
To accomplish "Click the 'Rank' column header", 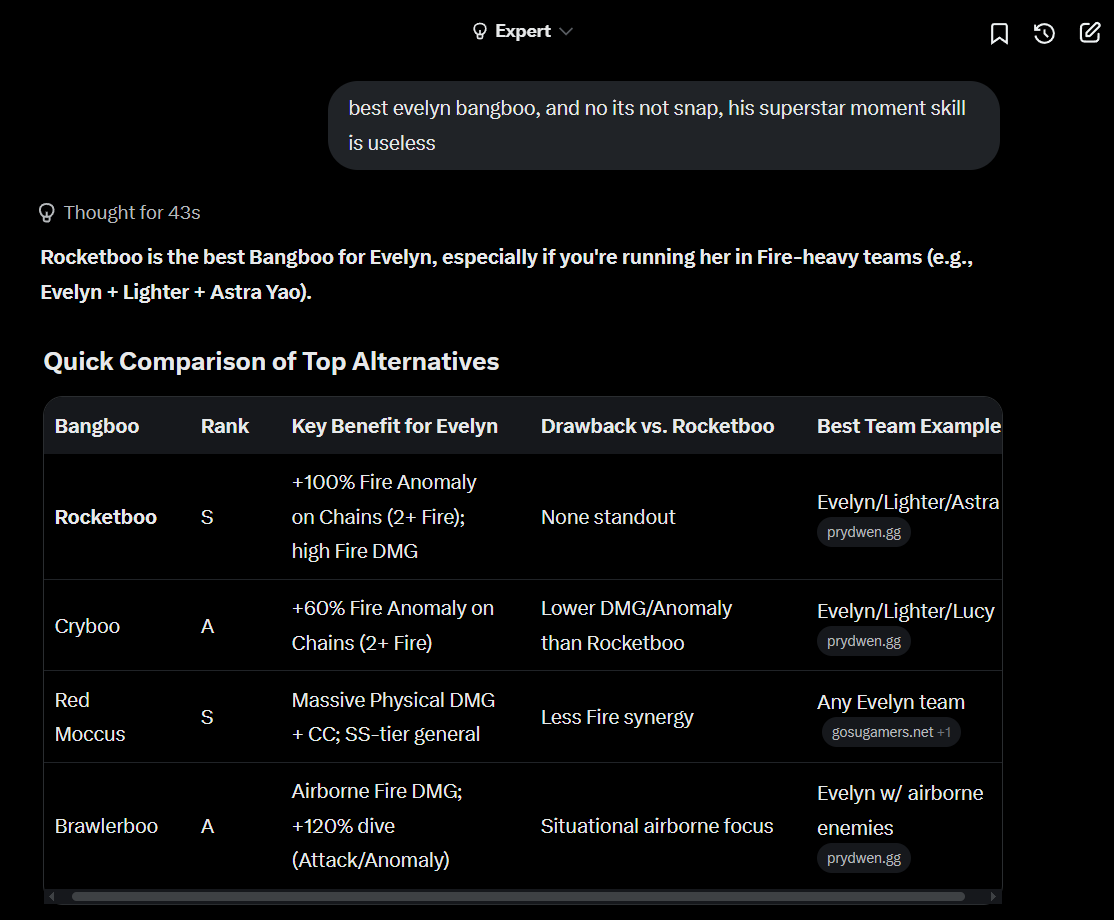I will [x=225, y=426].
